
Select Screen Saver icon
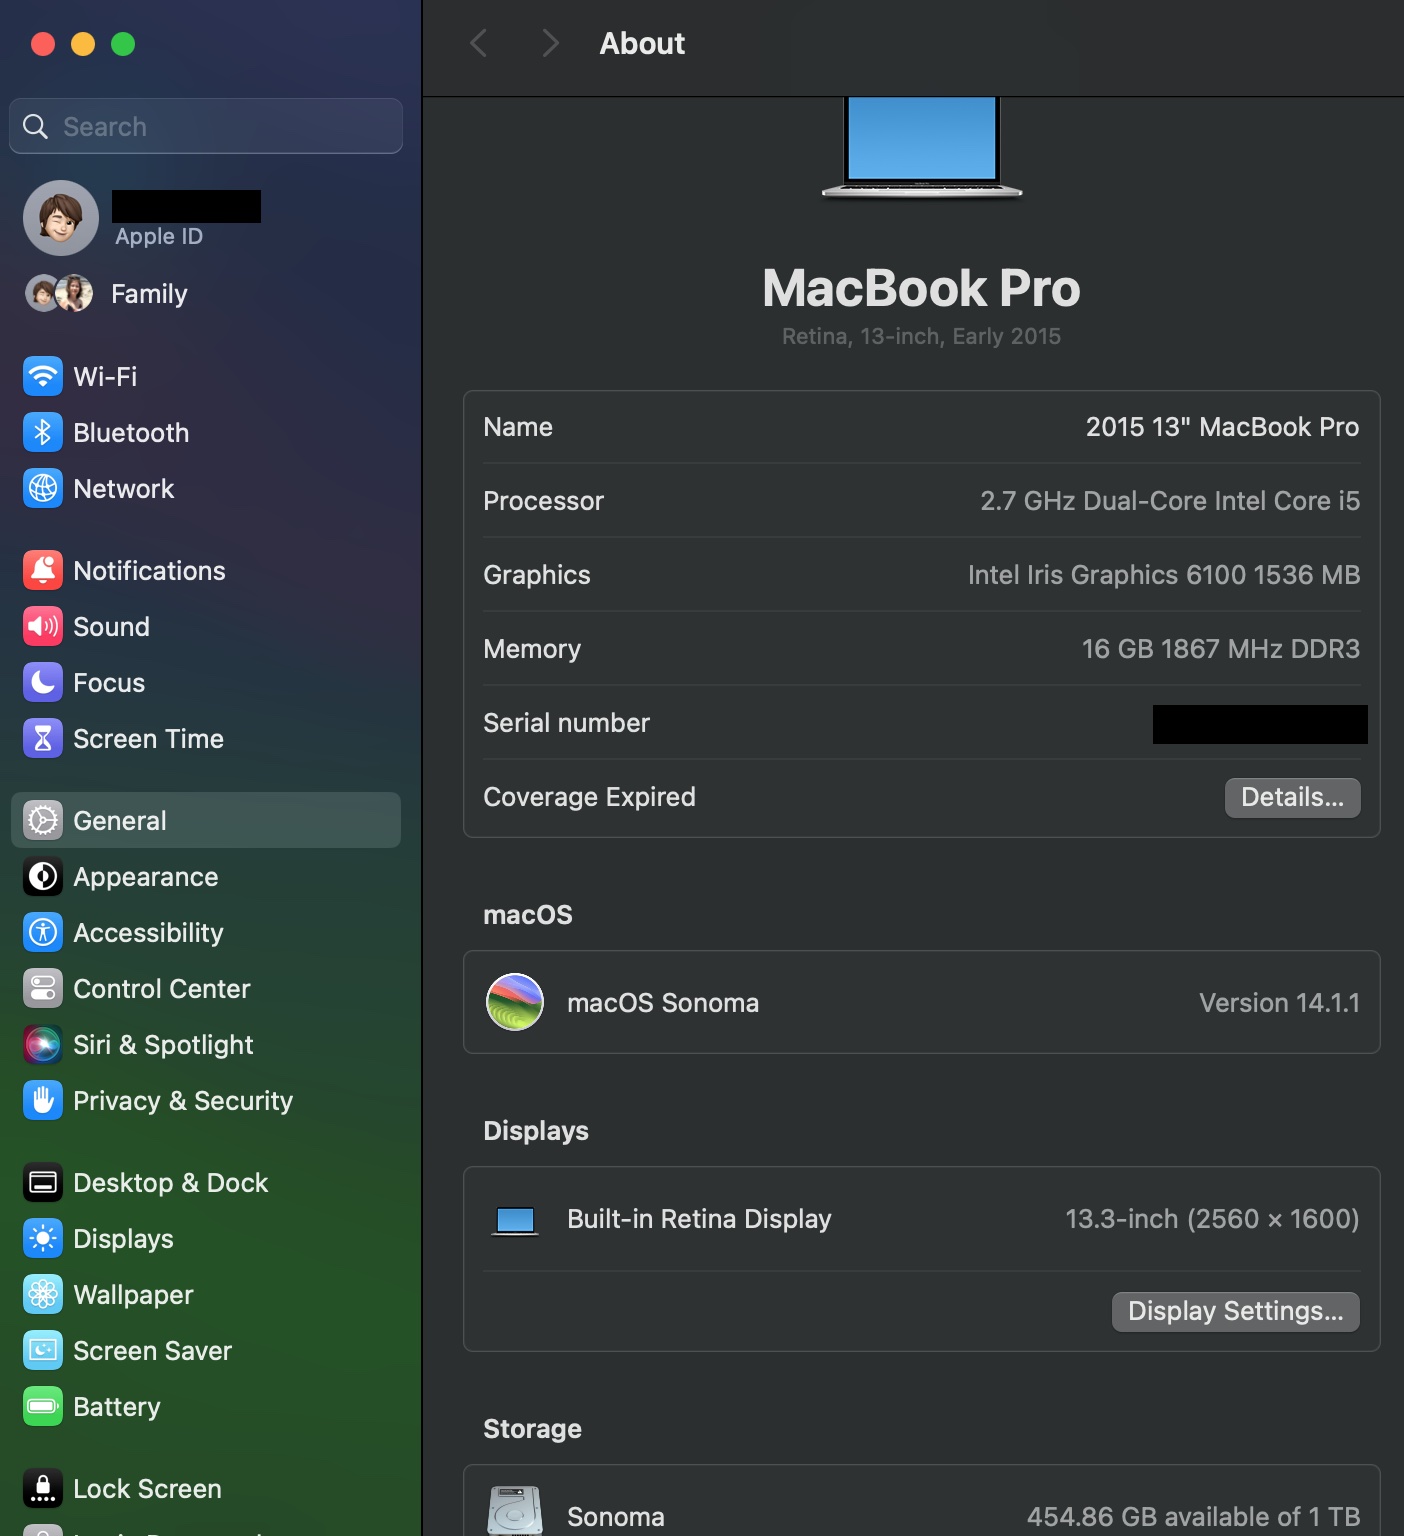pyautogui.click(x=43, y=1351)
